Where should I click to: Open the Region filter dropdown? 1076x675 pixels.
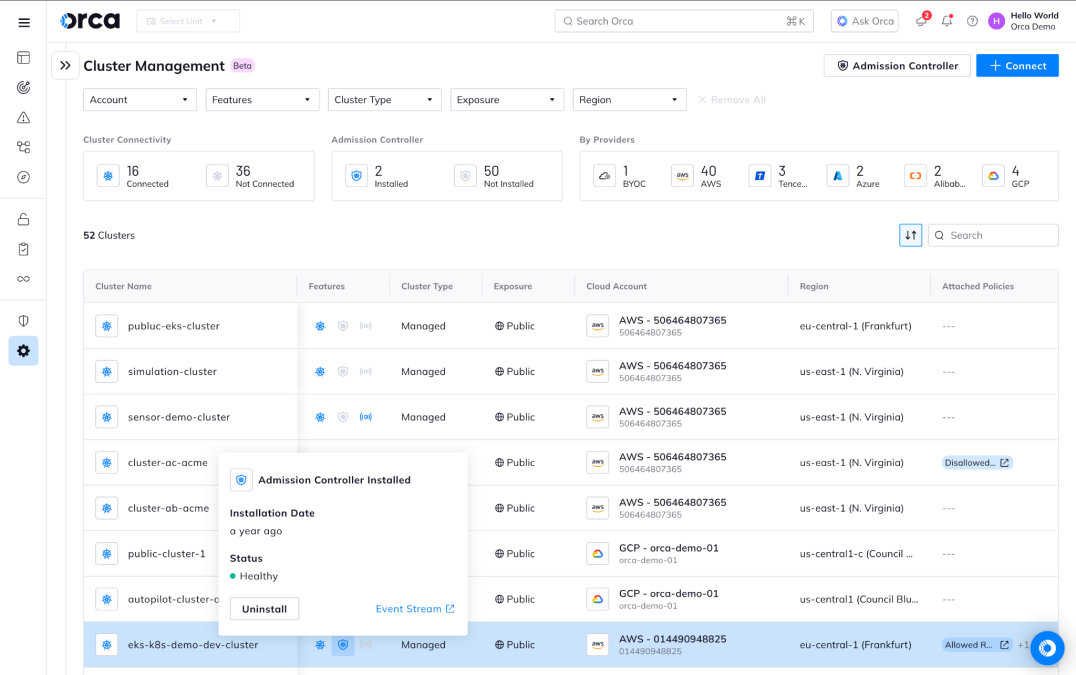tap(629, 99)
